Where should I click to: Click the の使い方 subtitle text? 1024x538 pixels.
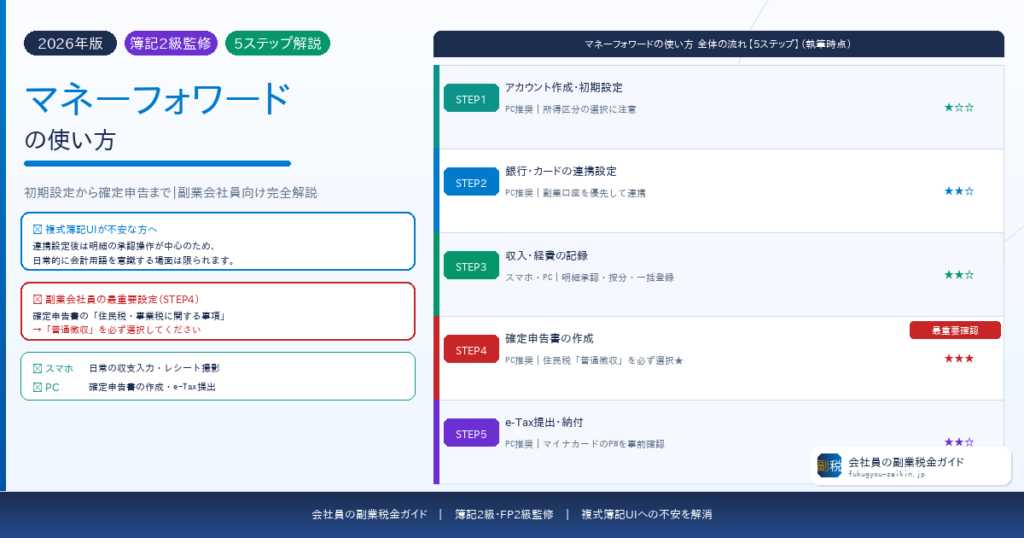pyautogui.click(x=70, y=140)
